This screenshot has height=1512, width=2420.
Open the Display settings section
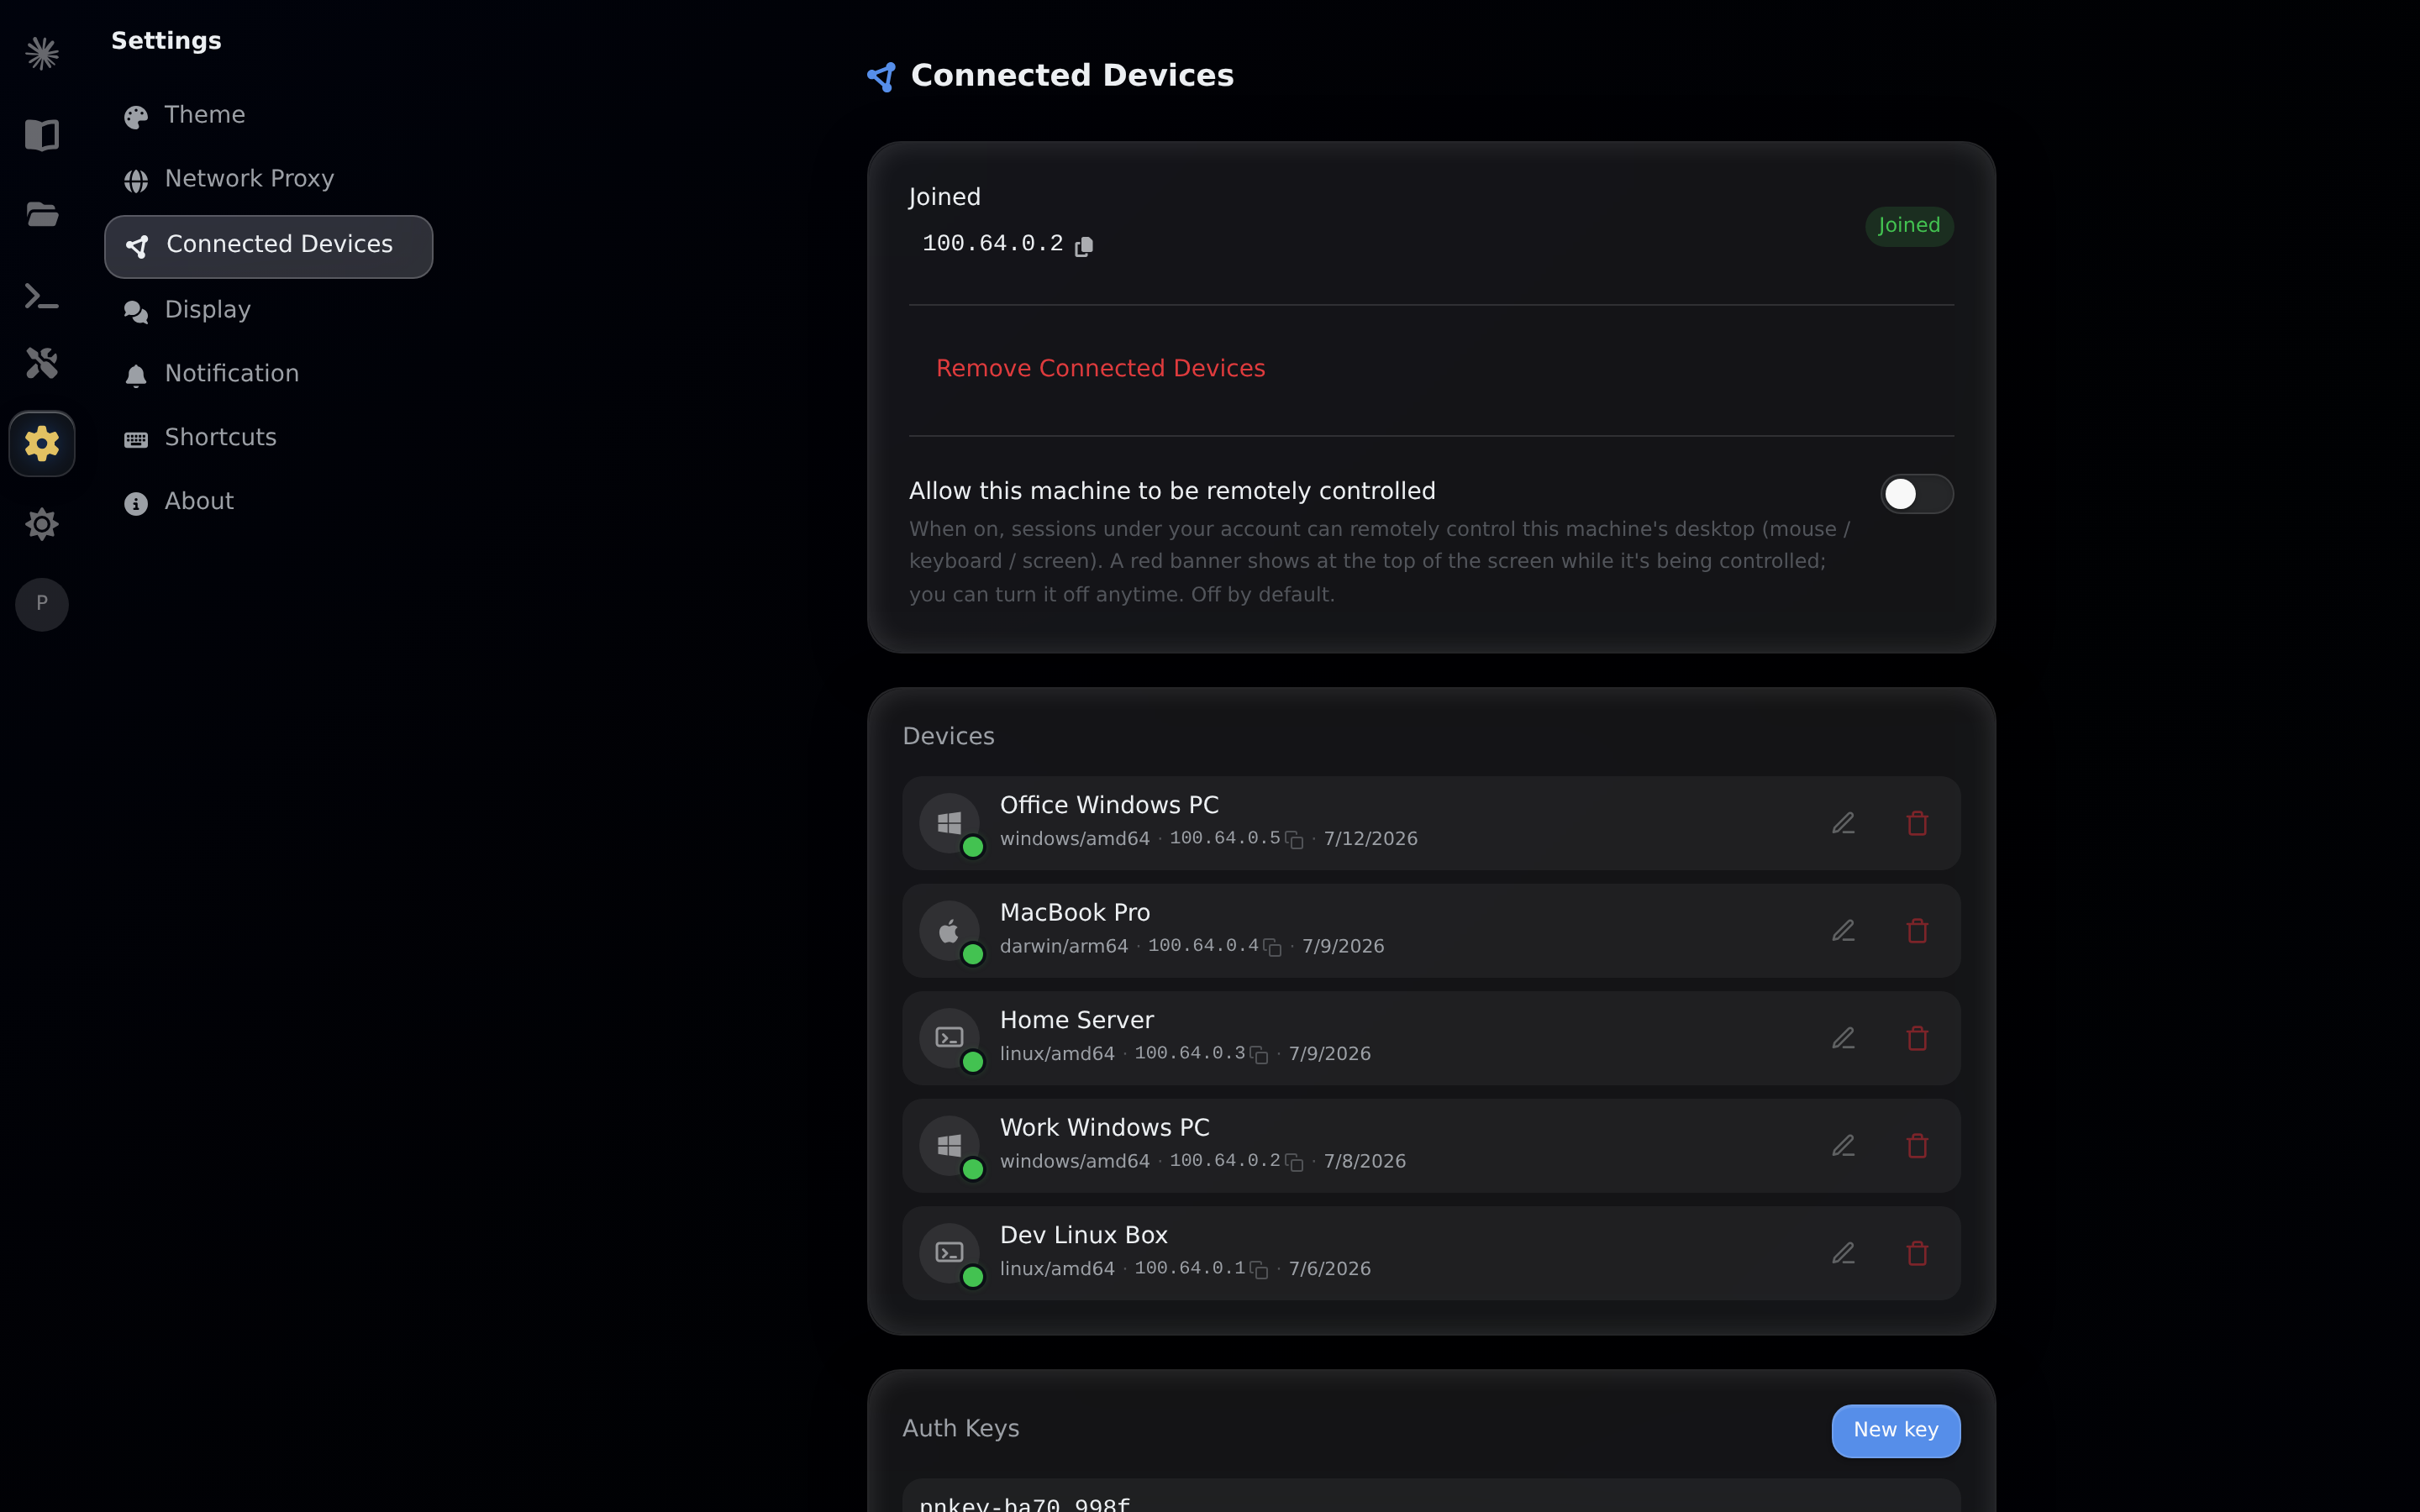coord(268,310)
